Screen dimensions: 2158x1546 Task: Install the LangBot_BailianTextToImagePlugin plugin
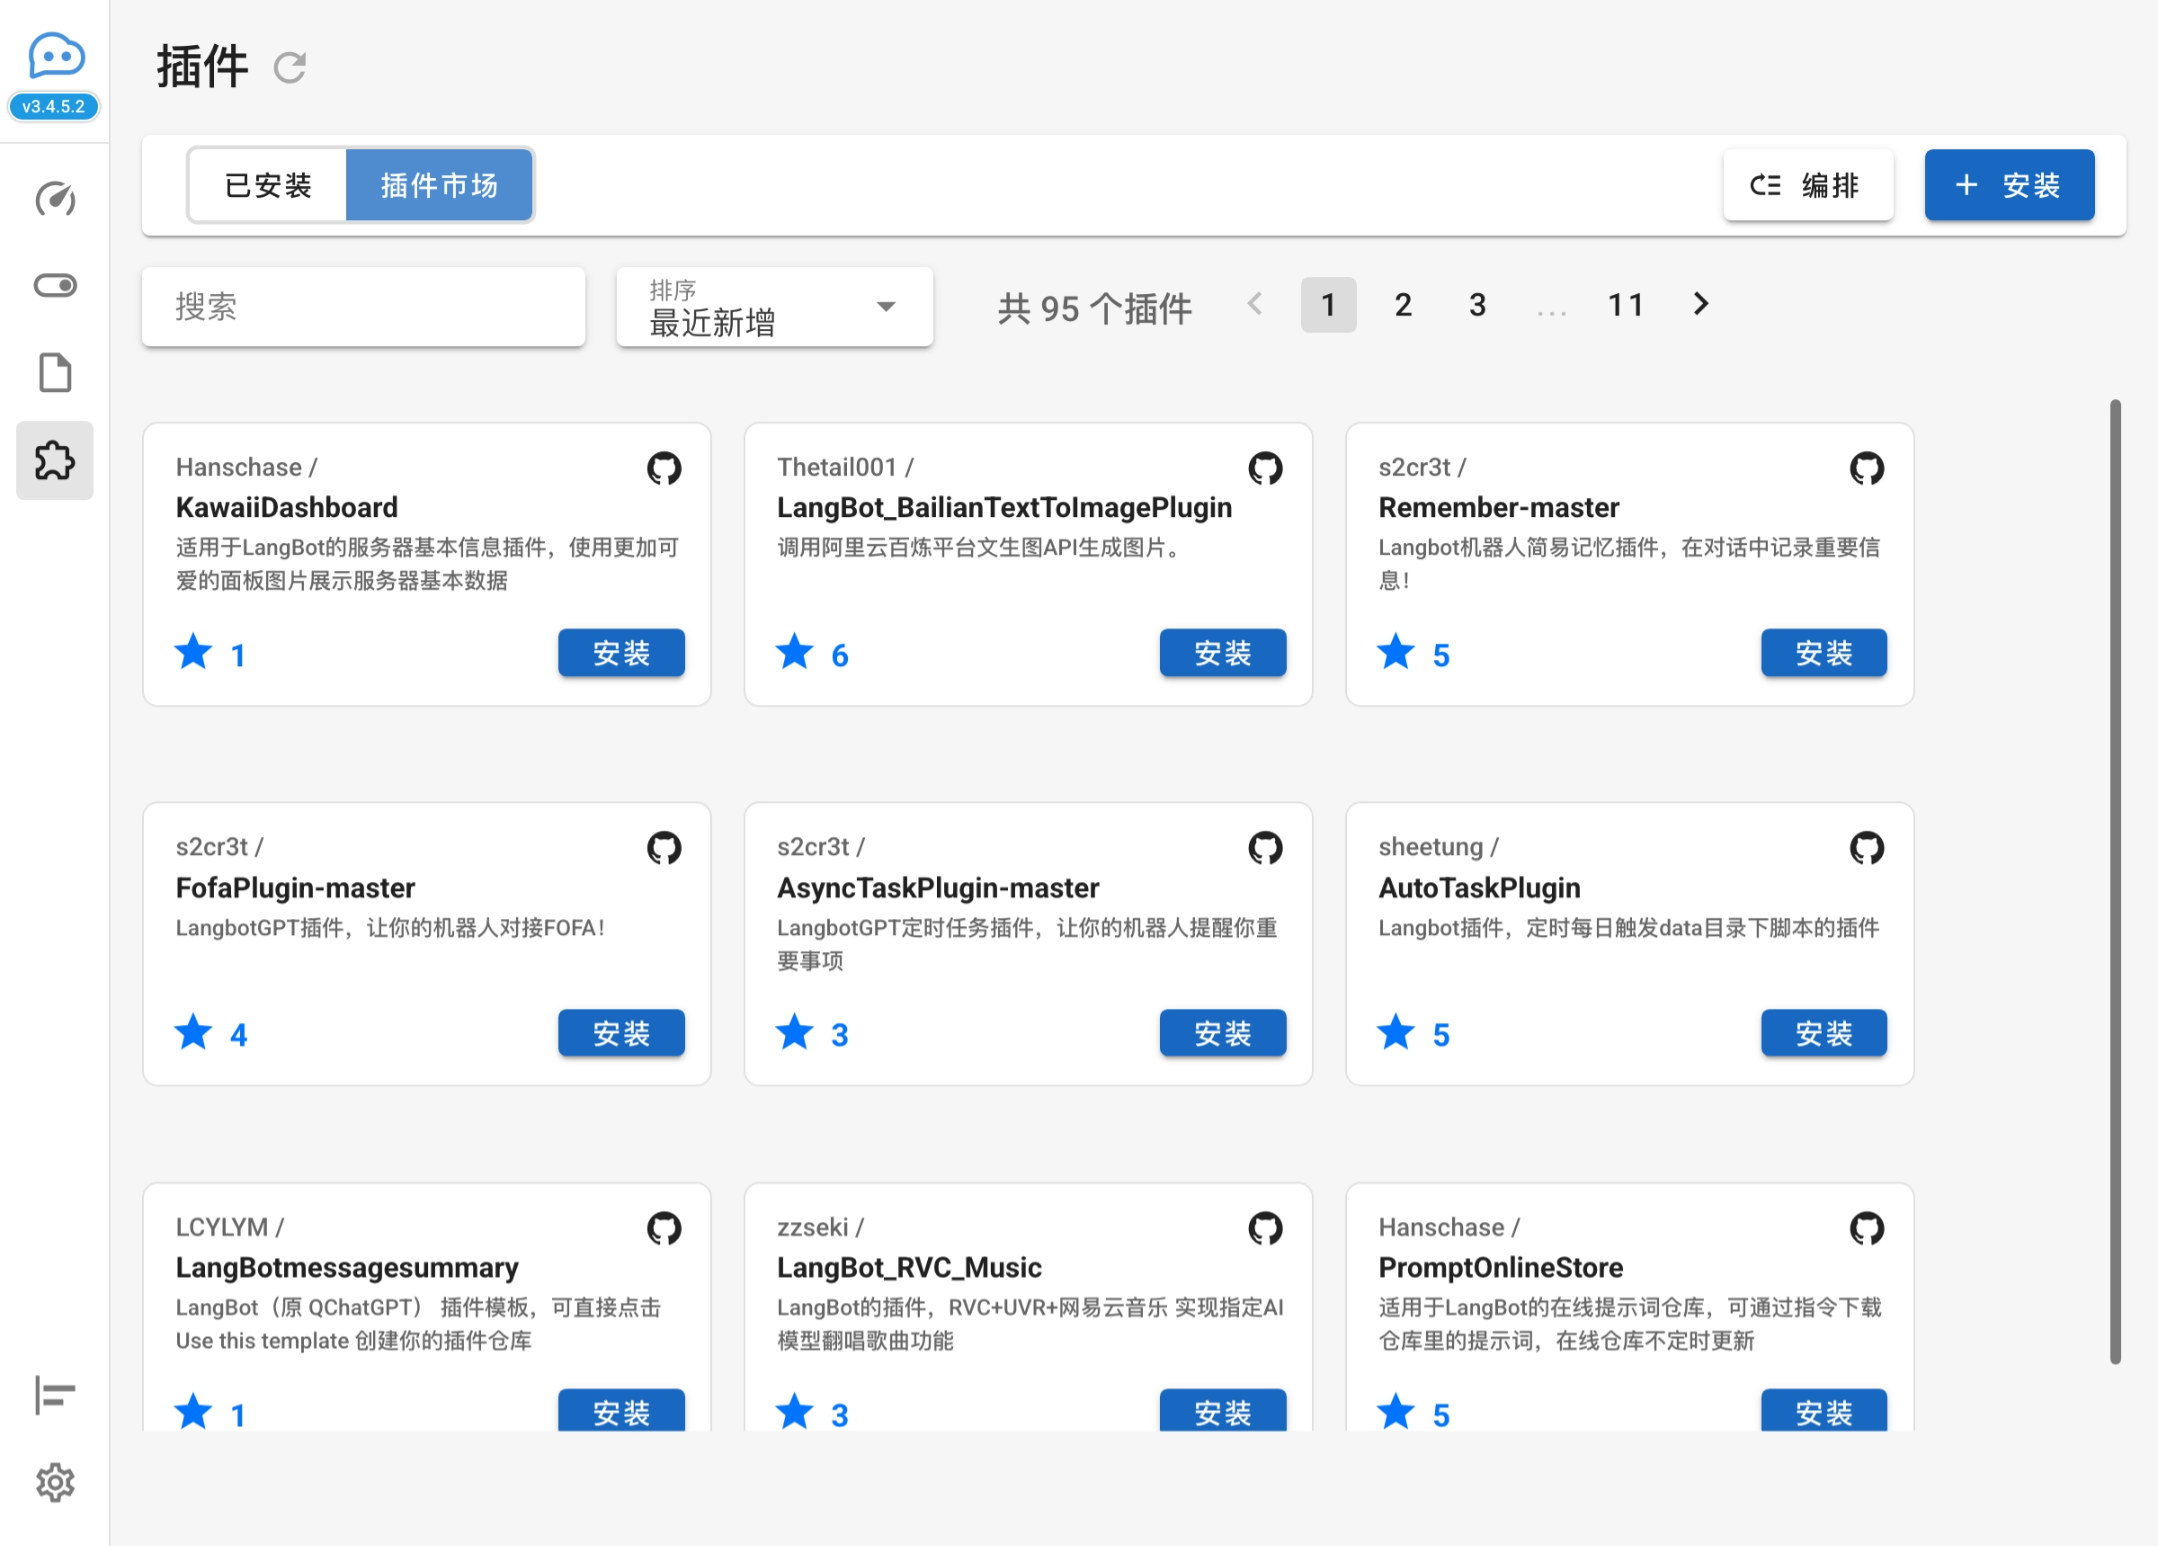(1222, 653)
